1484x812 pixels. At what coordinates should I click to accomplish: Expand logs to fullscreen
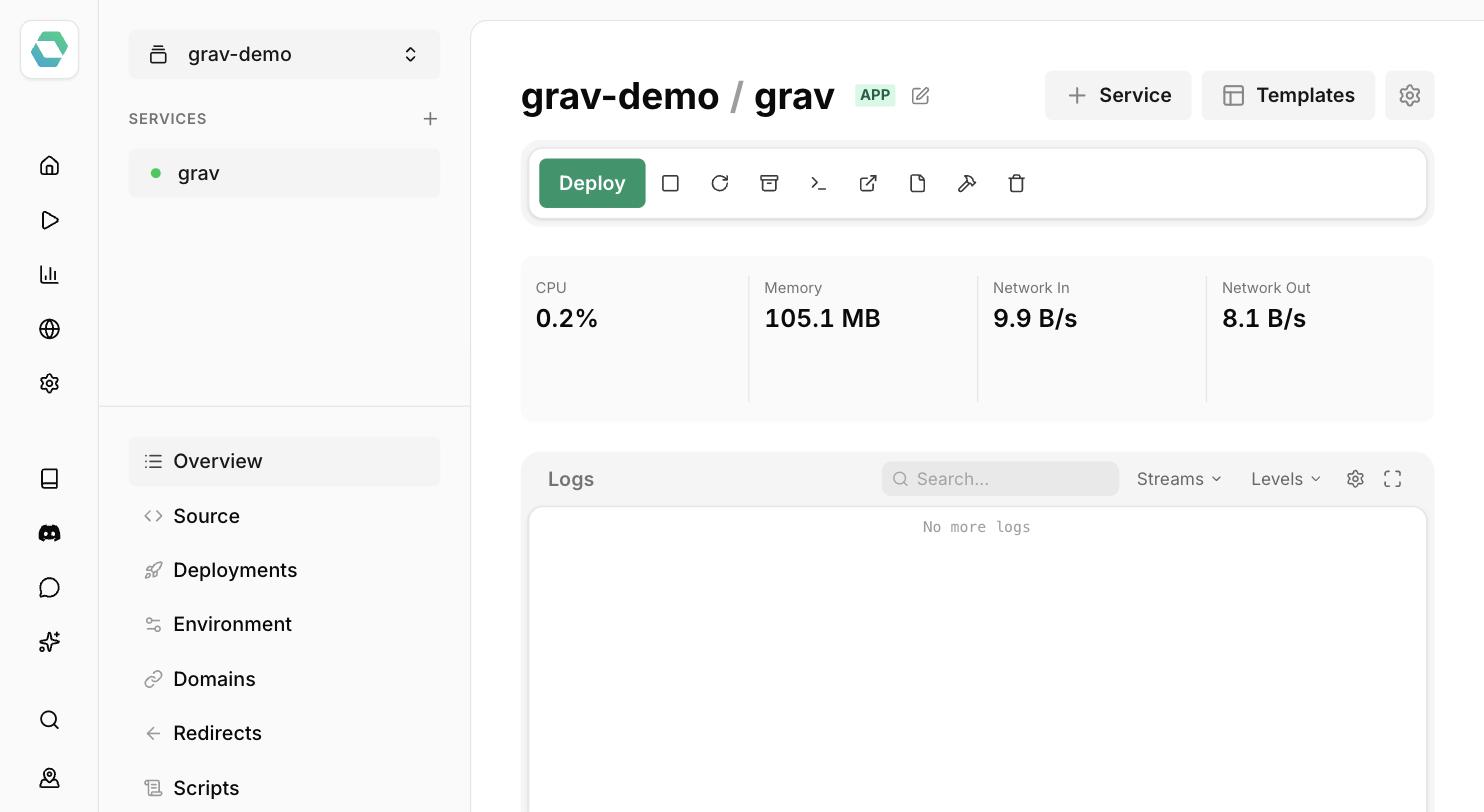click(x=1392, y=479)
